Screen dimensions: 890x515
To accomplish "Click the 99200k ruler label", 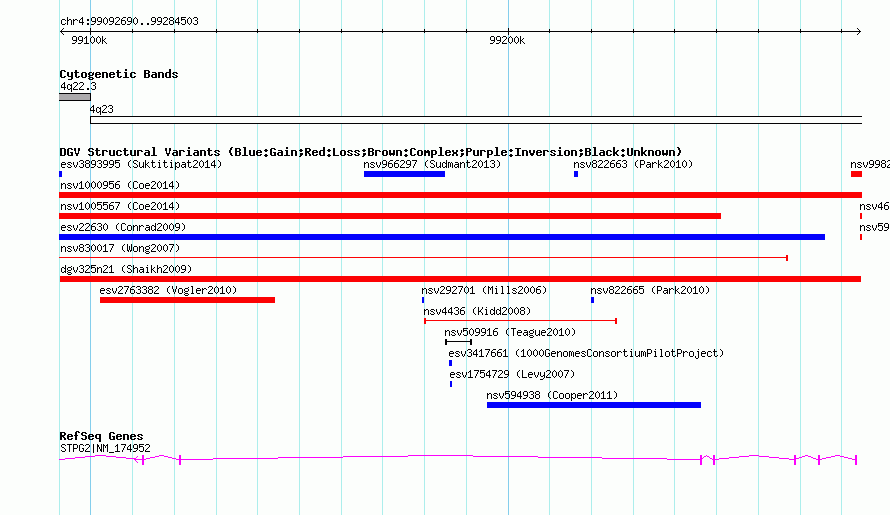I will click(x=507, y=40).
